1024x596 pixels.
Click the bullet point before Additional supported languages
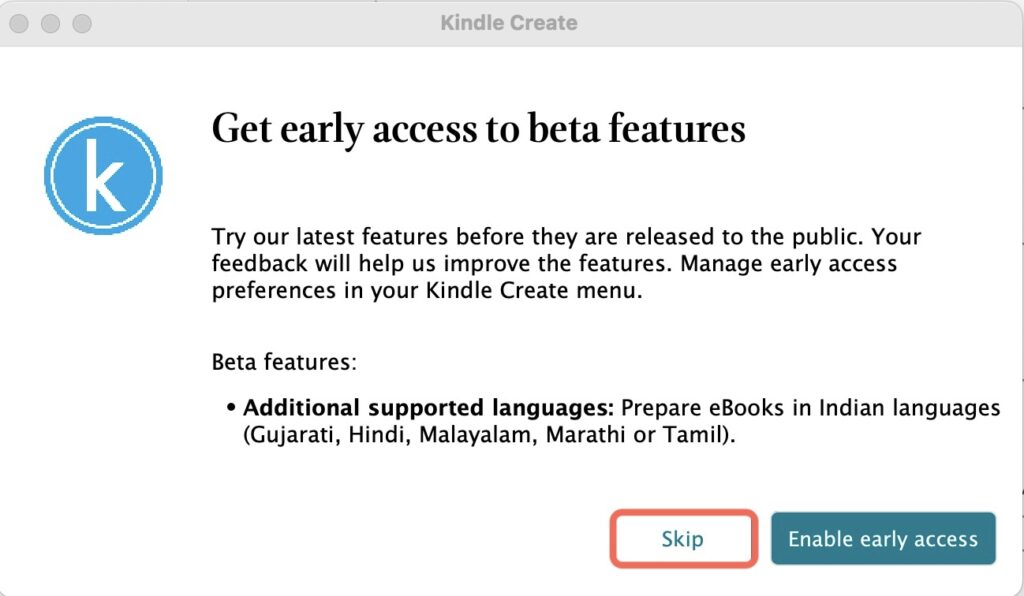click(231, 408)
